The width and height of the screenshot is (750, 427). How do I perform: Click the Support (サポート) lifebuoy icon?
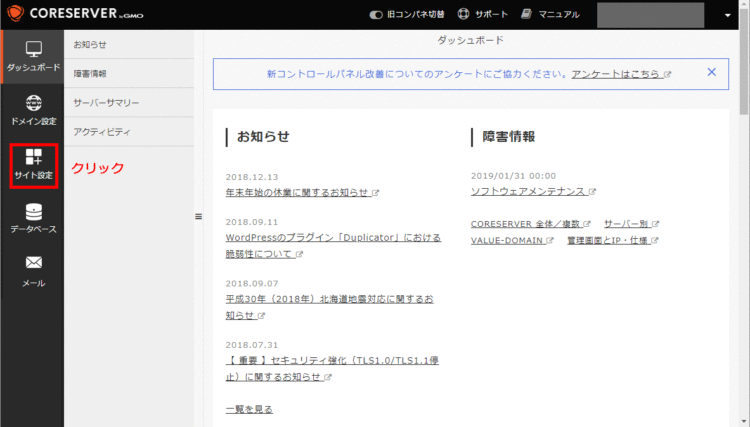pos(463,15)
